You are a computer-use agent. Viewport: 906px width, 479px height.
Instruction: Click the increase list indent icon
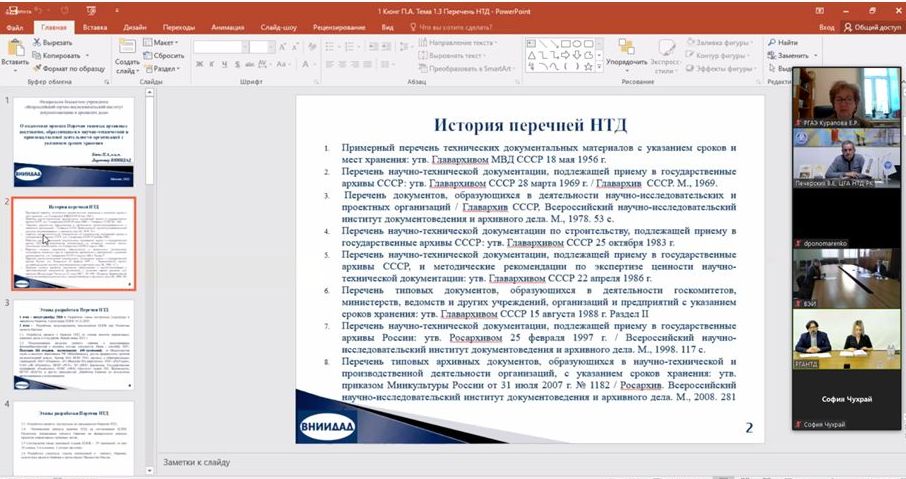[x=386, y=46]
